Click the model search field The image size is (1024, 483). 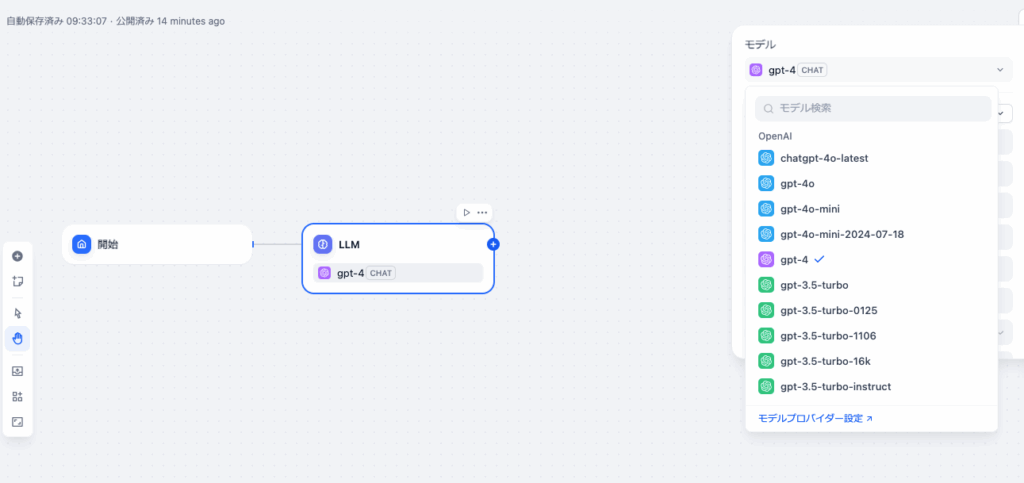click(873, 108)
